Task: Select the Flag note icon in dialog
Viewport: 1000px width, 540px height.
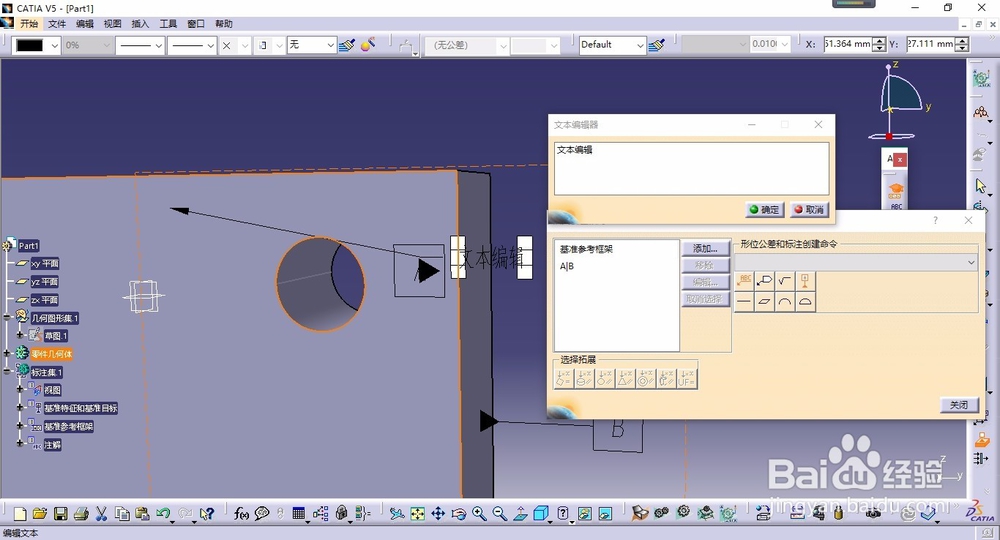Action: pos(765,281)
